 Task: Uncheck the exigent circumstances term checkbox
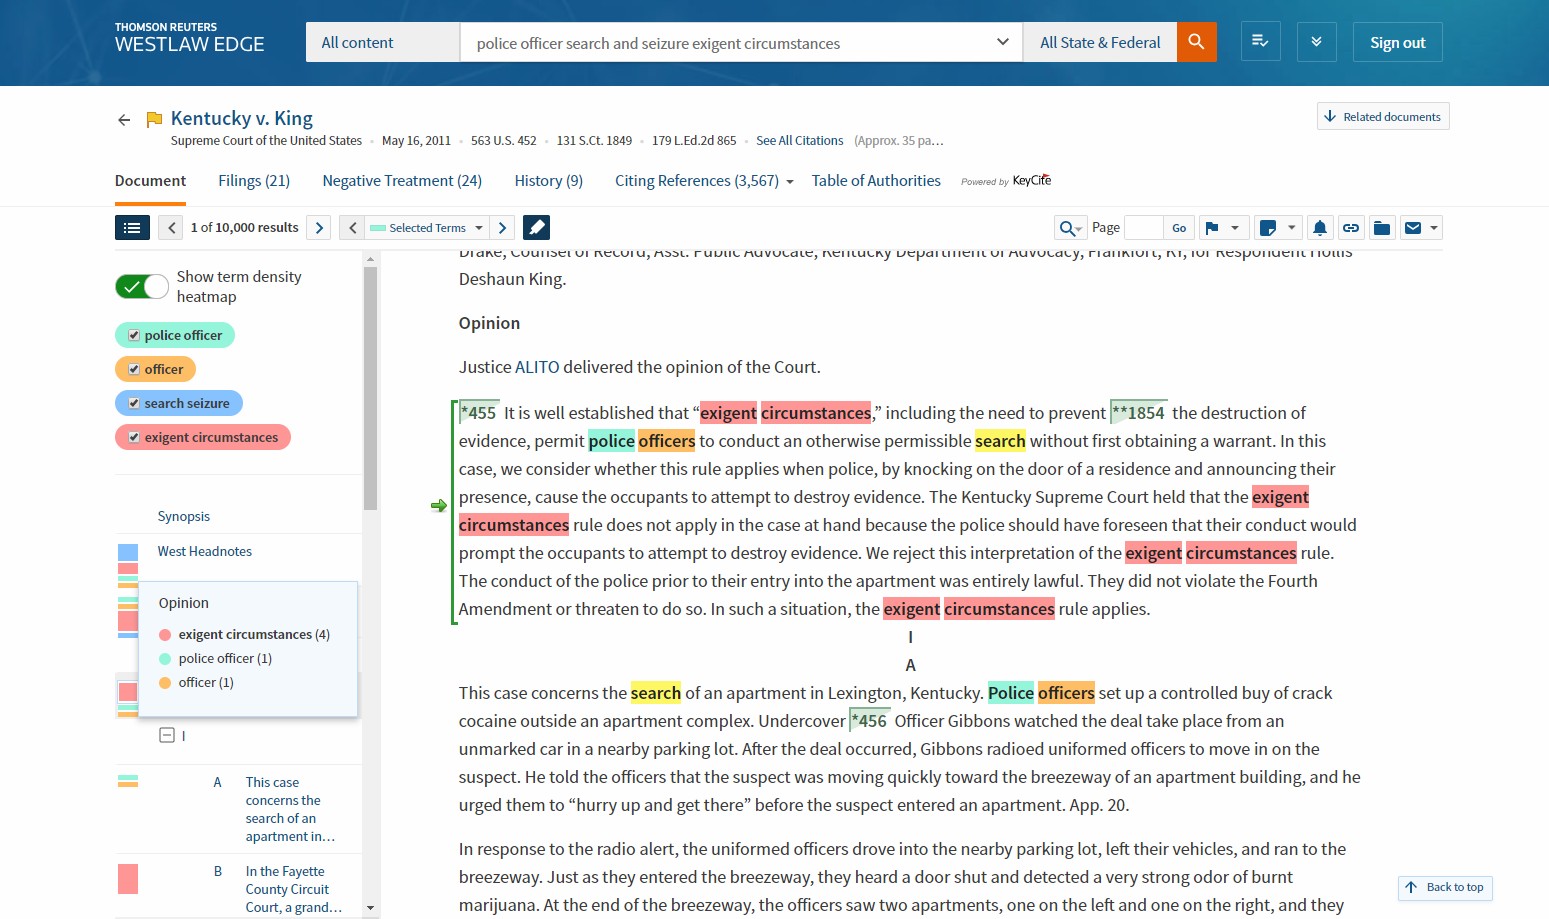point(134,438)
